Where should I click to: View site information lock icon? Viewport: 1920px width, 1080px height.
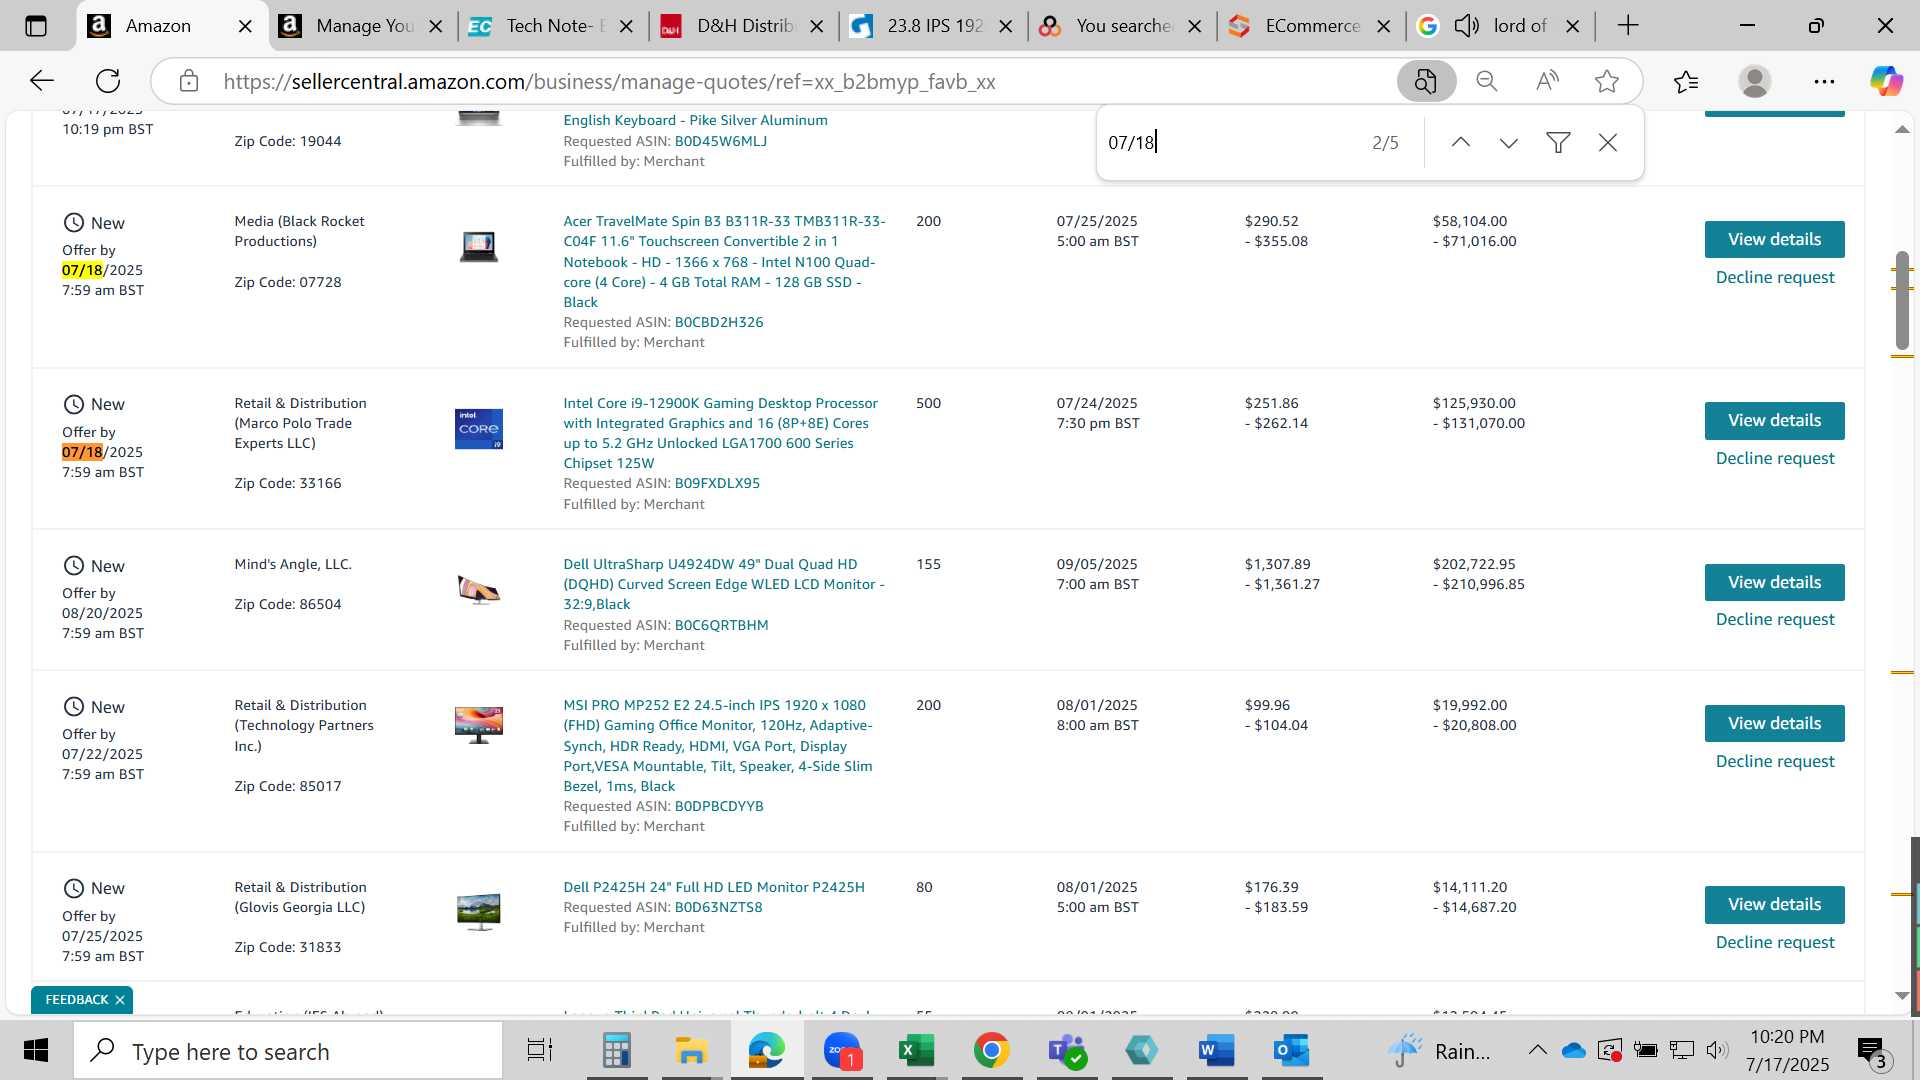(189, 81)
